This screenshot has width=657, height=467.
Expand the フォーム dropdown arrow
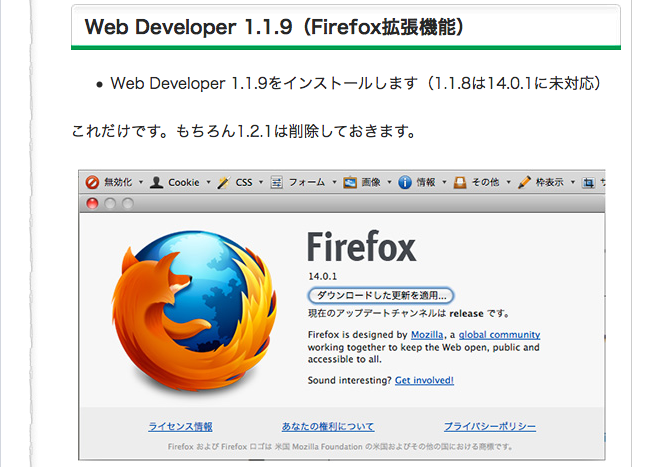[334, 182]
